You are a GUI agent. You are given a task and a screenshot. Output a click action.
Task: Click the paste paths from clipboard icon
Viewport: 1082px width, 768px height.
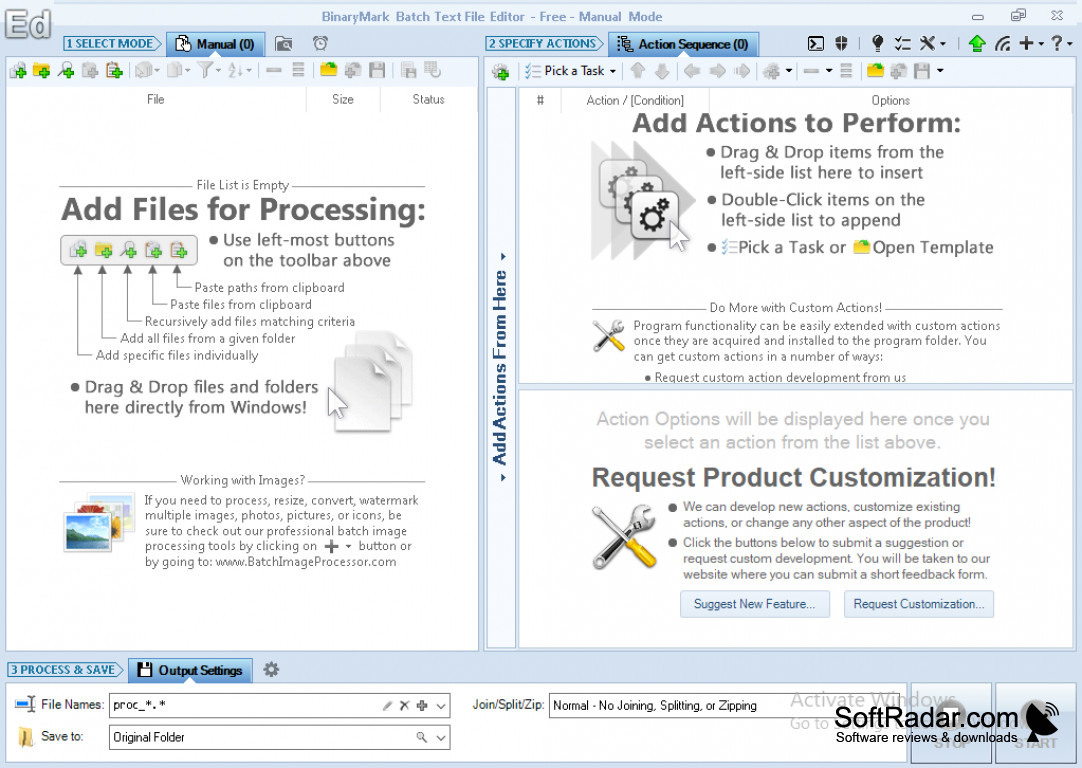pyautogui.click(x=114, y=70)
